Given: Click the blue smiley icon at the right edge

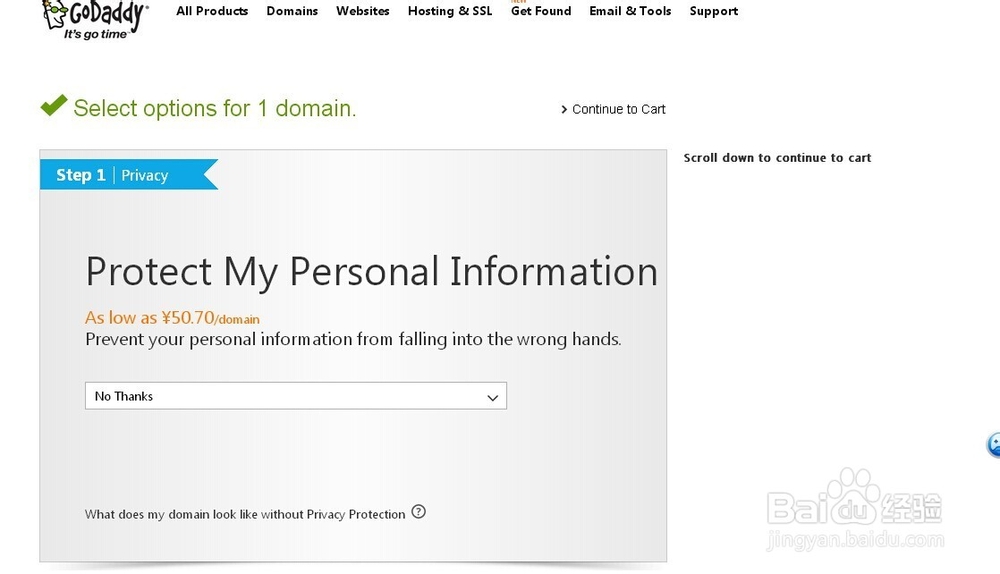Looking at the screenshot, I should pos(994,445).
